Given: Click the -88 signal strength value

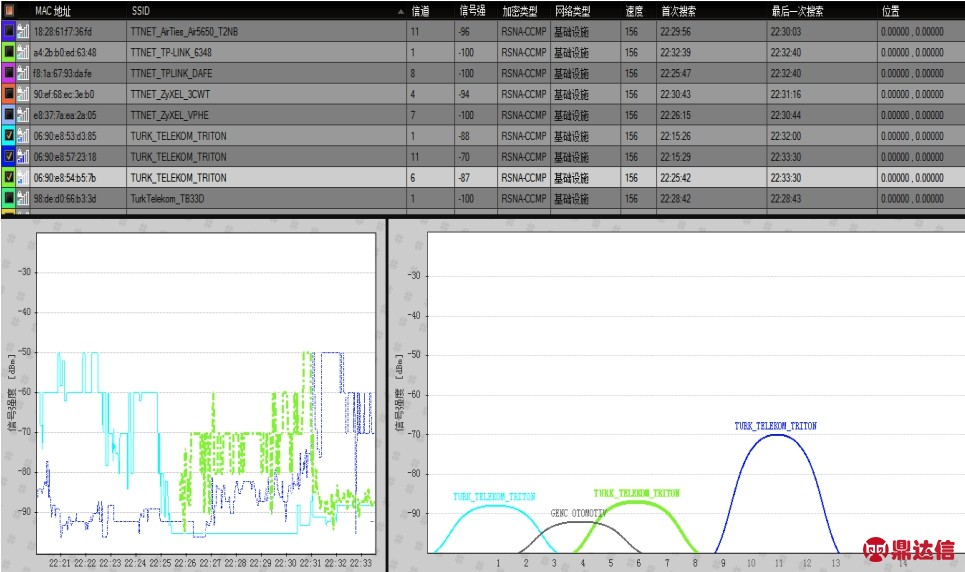Looking at the screenshot, I should pyautogui.click(x=464, y=136).
